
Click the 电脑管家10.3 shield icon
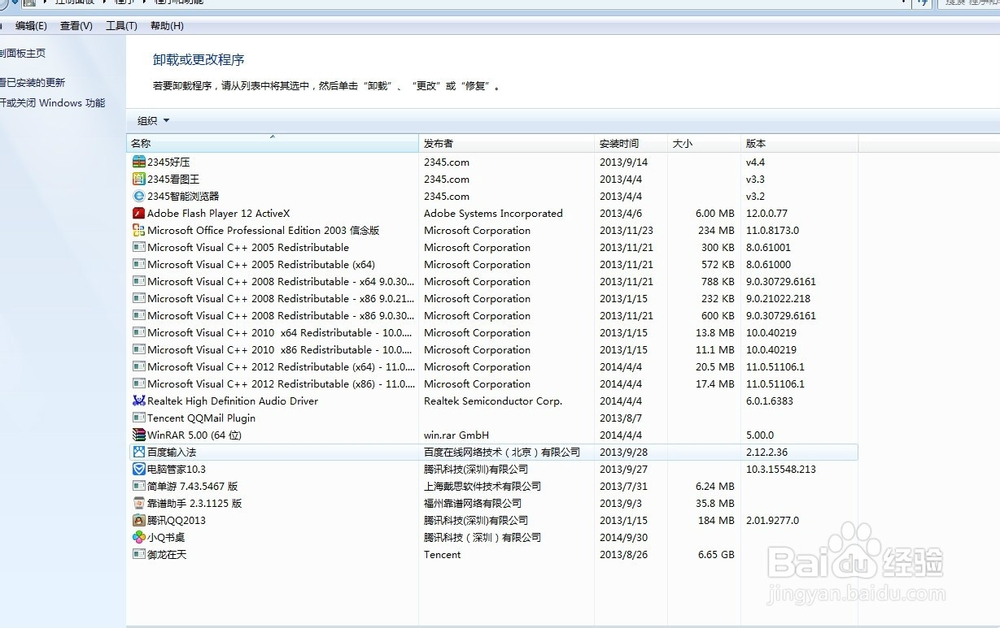point(138,469)
